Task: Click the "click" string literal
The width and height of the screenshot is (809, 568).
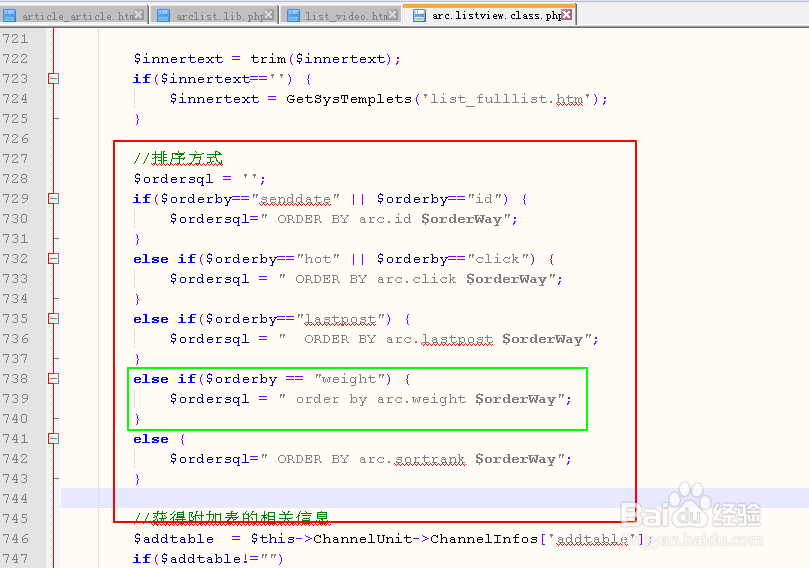Action: (497, 258)
